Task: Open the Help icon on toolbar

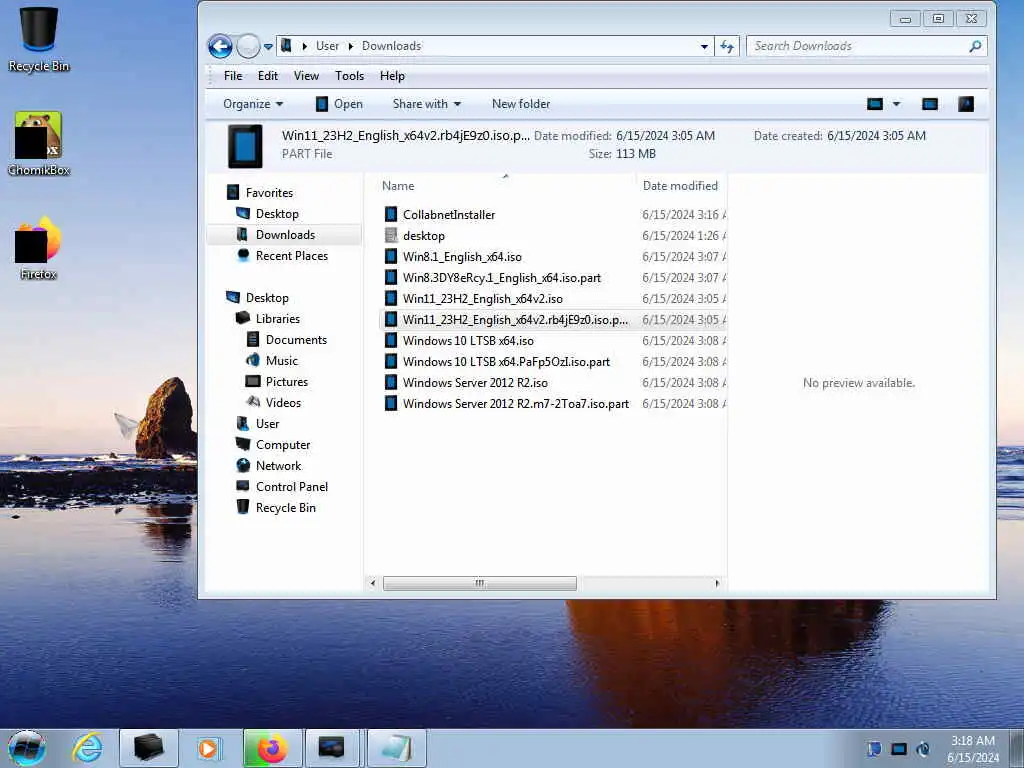Action: pos(966,104)
